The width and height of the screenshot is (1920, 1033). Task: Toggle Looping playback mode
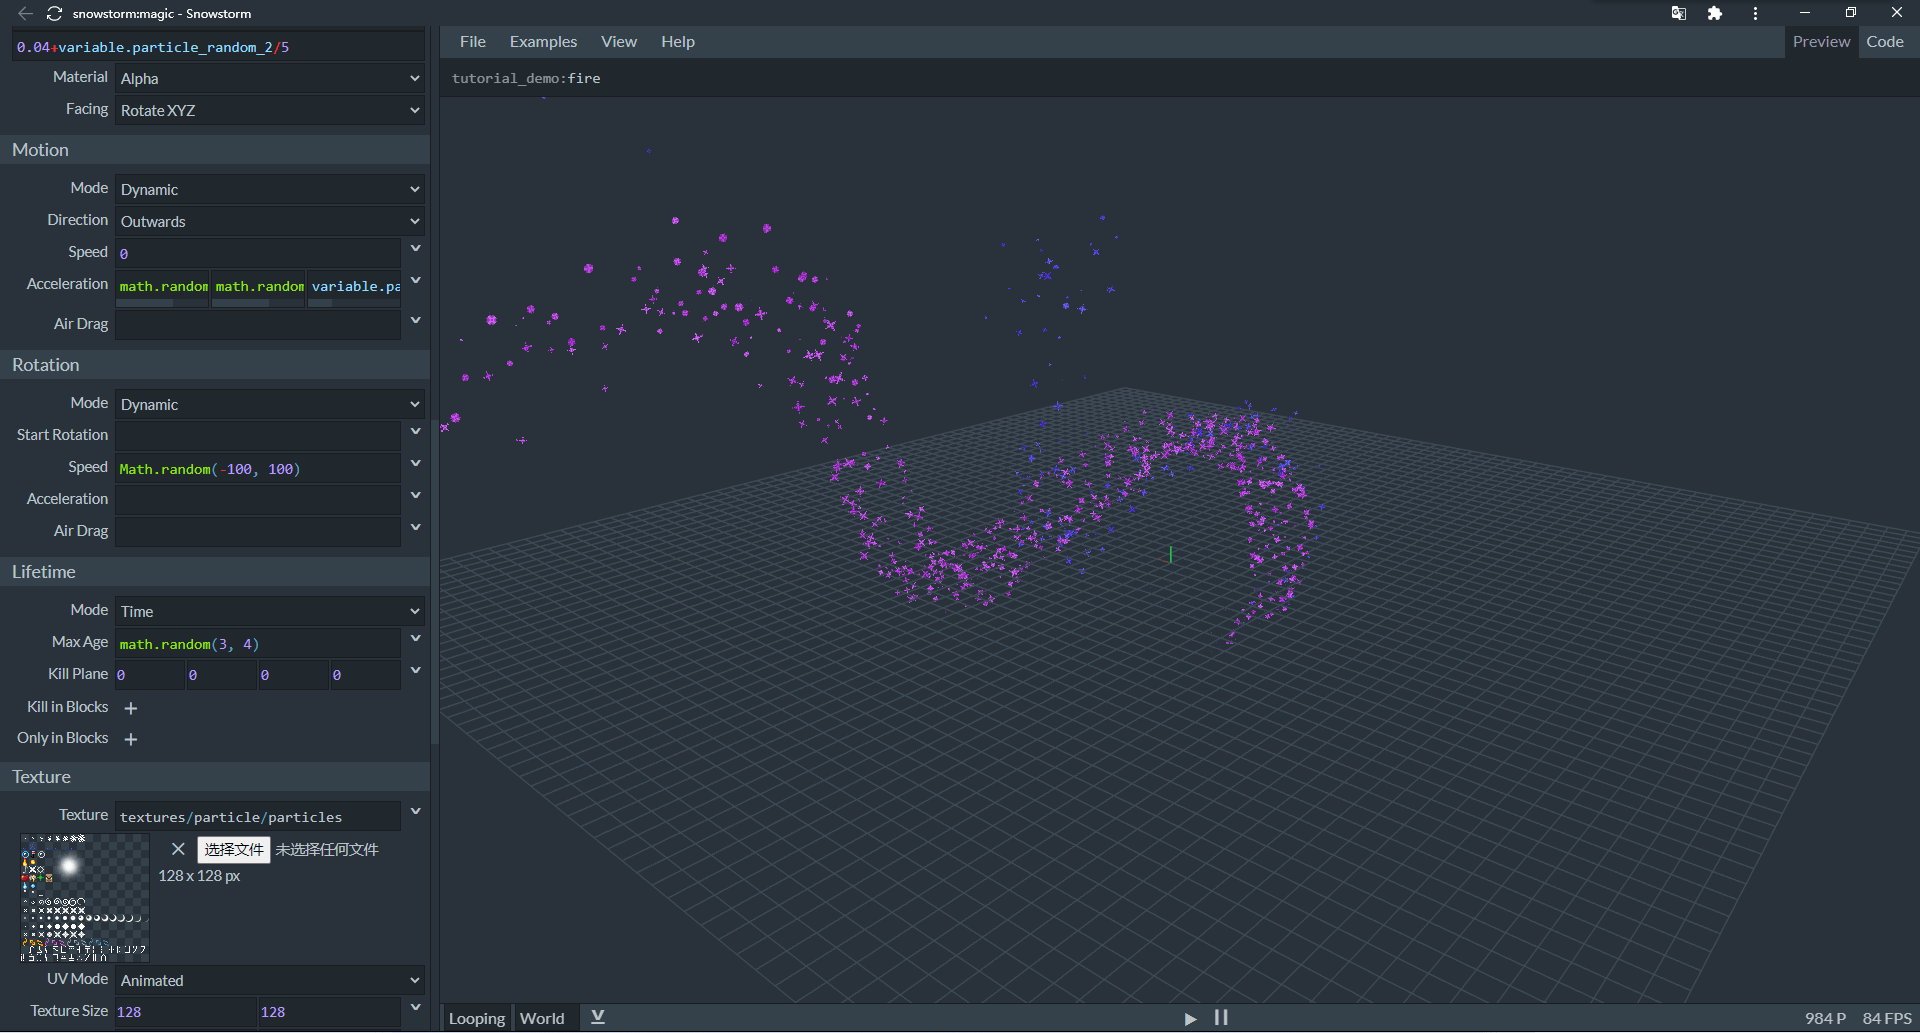(477, 1018)
